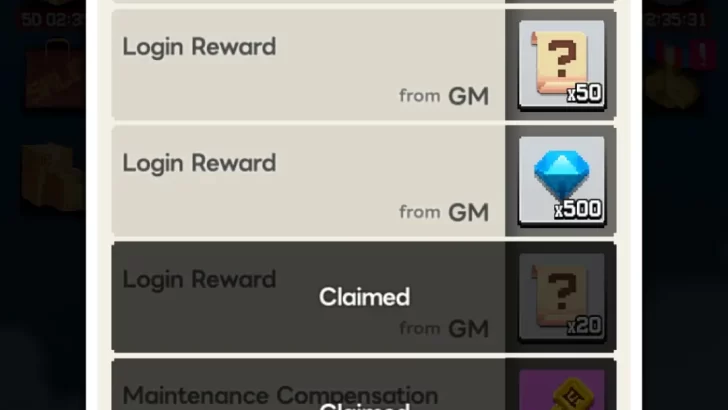This screenshot has width=728, height=410.
Task: Tap the 2:35:31 timer at top right
Action: 676,20
